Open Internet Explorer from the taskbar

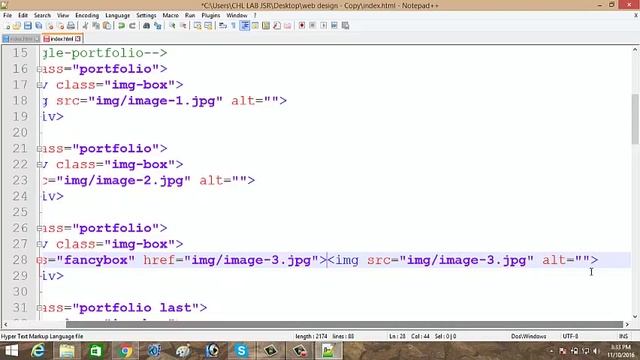click(x=38, y=351)
